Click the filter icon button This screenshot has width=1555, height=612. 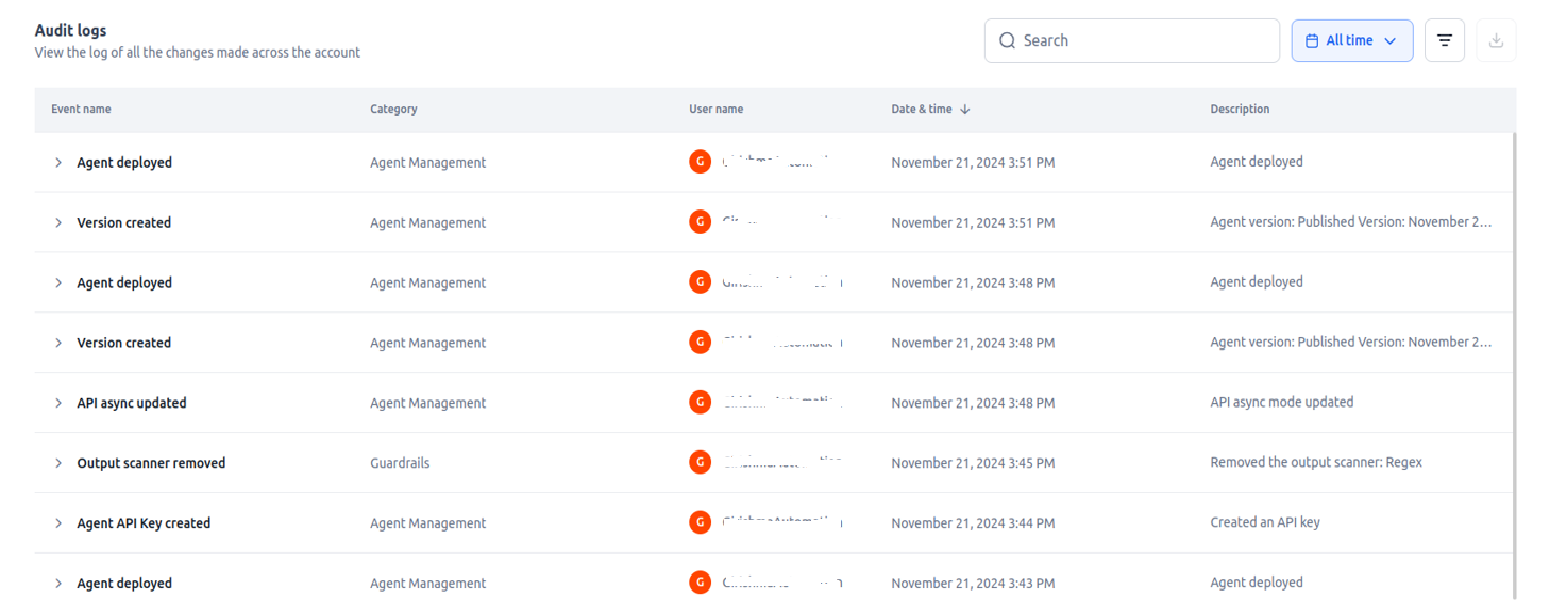pyautogui.click(x=1444, y=41)
